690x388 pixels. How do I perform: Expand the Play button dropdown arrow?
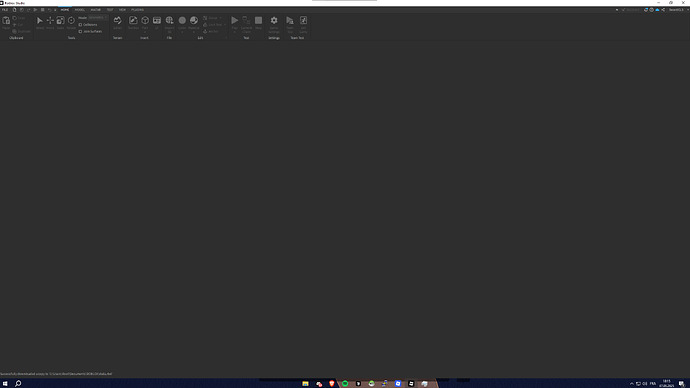point(235,32)
